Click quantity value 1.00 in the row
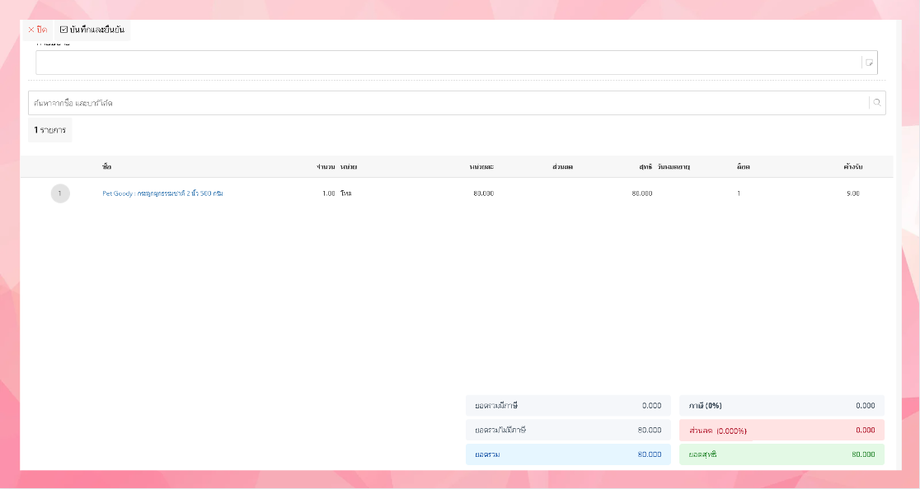The image size is (920, 489). coord(329,193)
